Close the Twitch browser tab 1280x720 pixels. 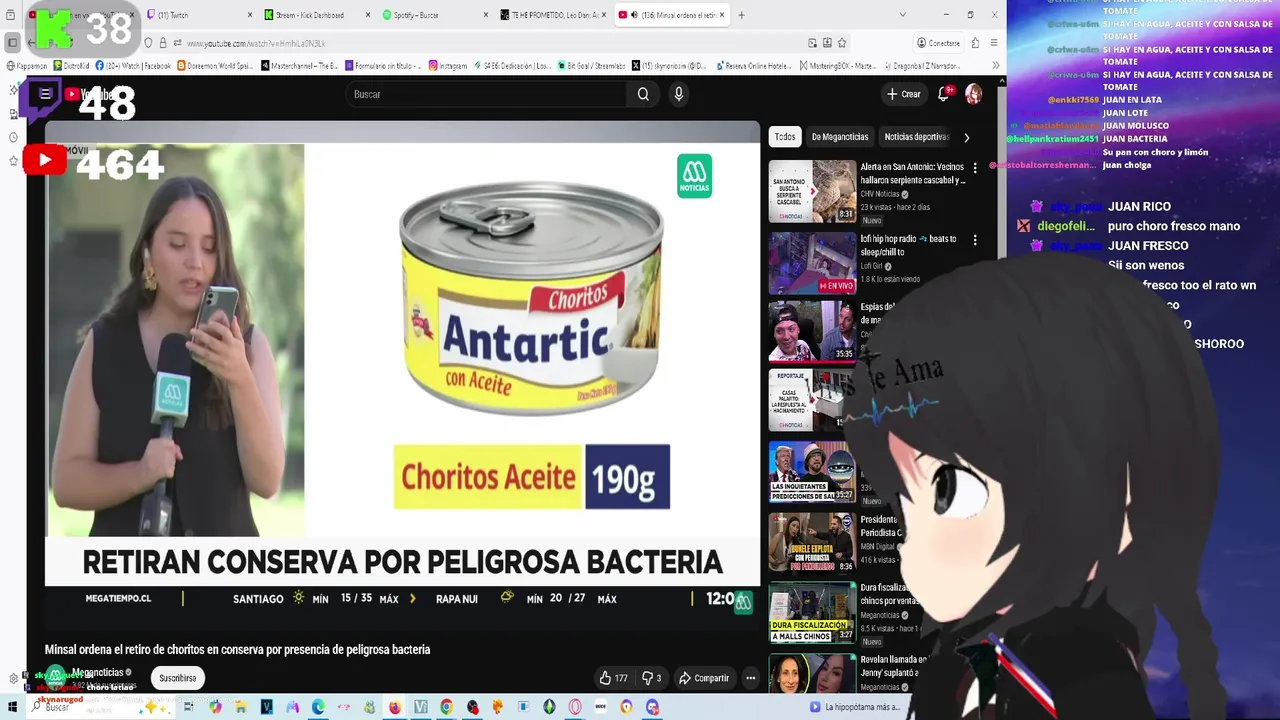point(250,15)
